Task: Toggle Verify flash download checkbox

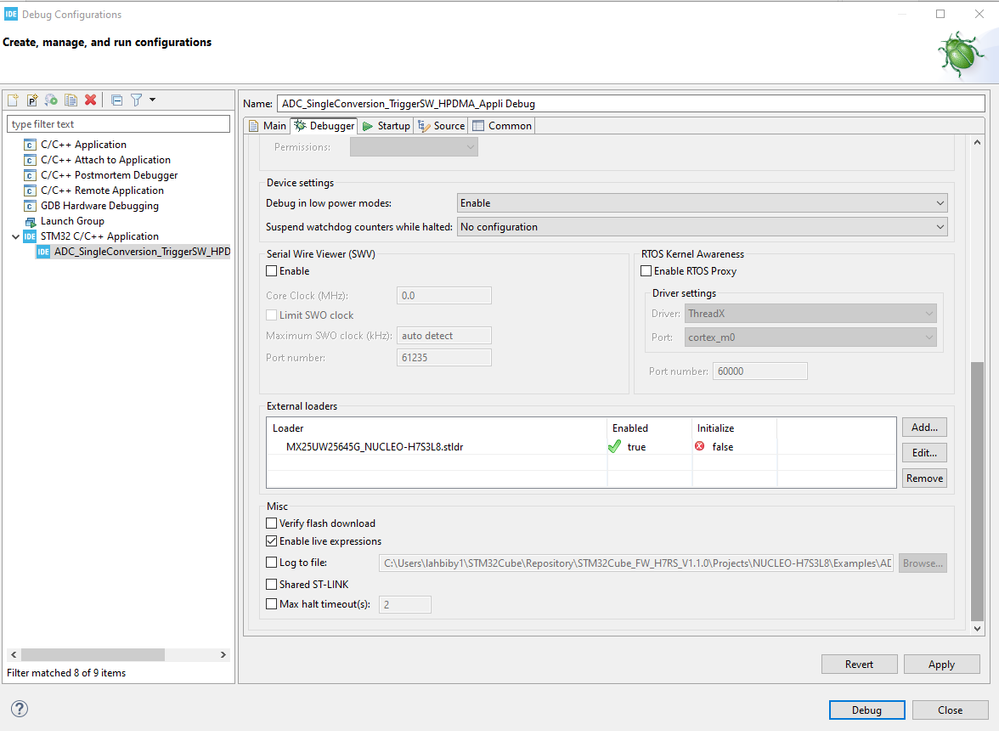Action: pos(272,523)
